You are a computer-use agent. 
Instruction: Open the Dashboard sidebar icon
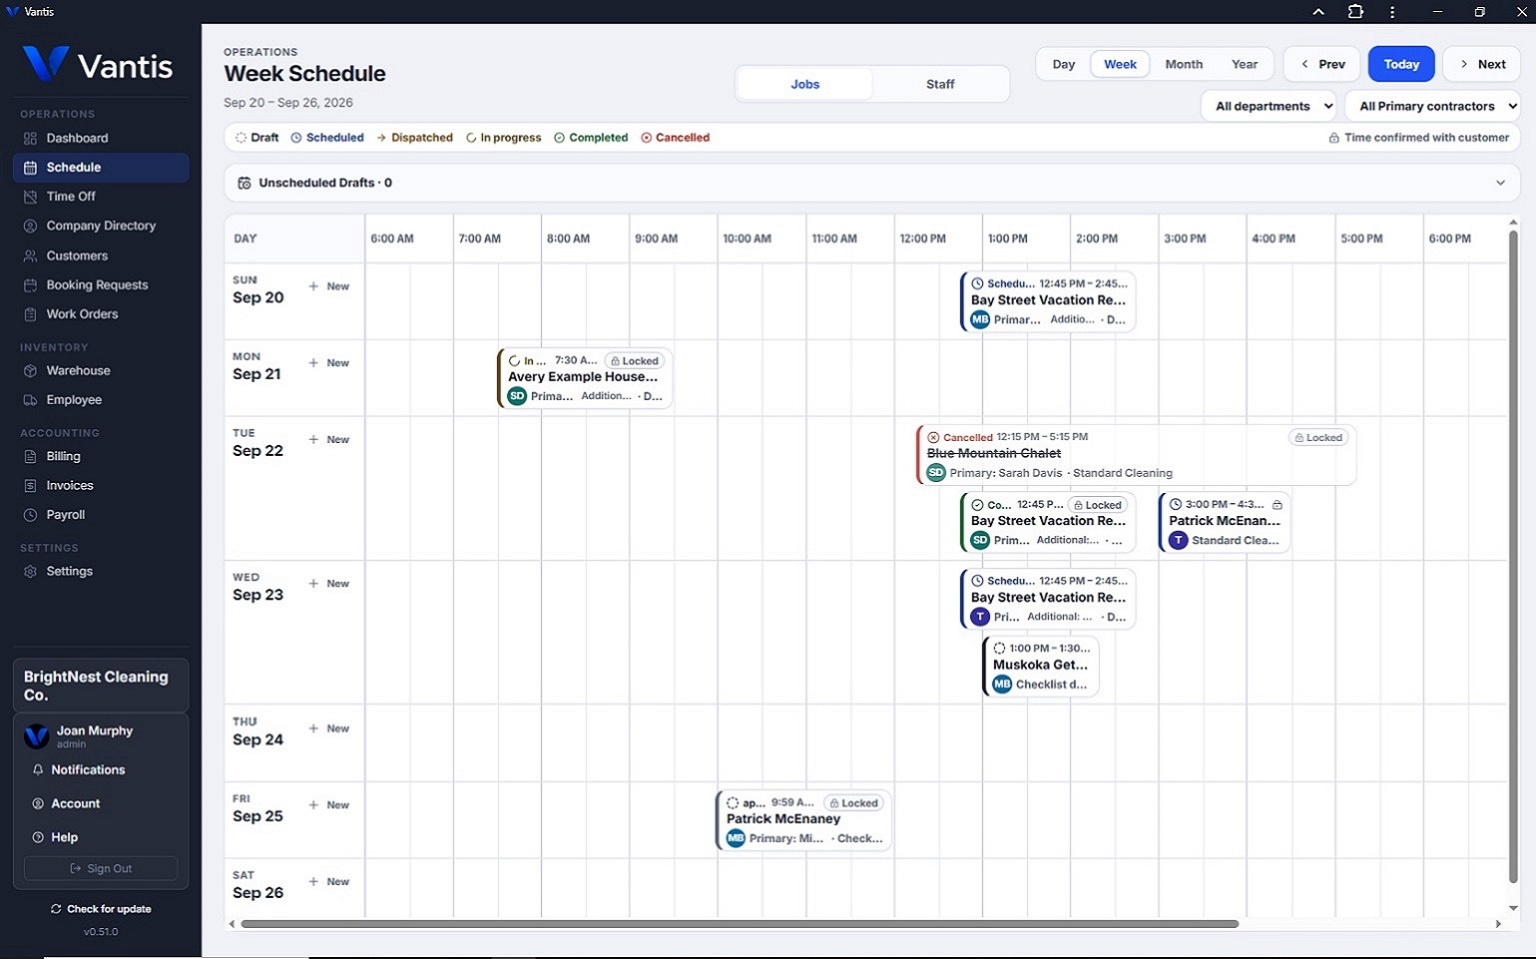tap(30, 138)
